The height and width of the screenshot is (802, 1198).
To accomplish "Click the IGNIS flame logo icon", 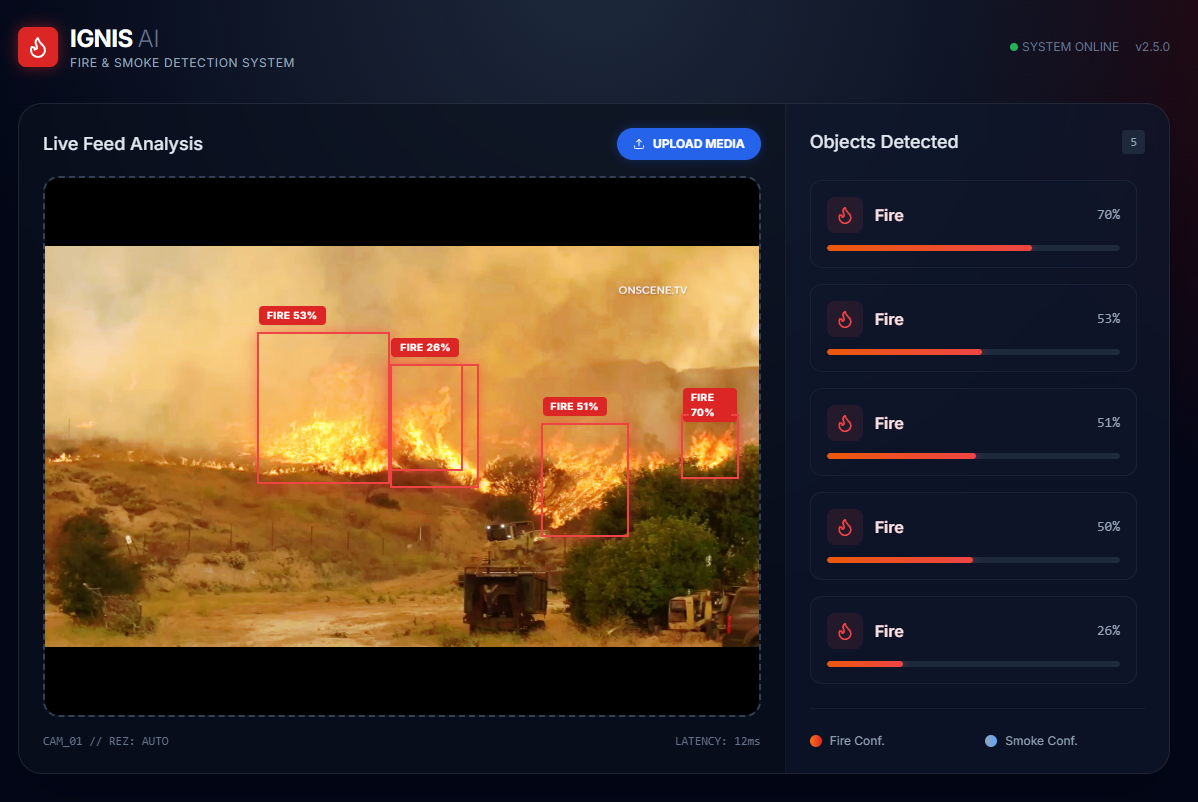I will 38,47.
